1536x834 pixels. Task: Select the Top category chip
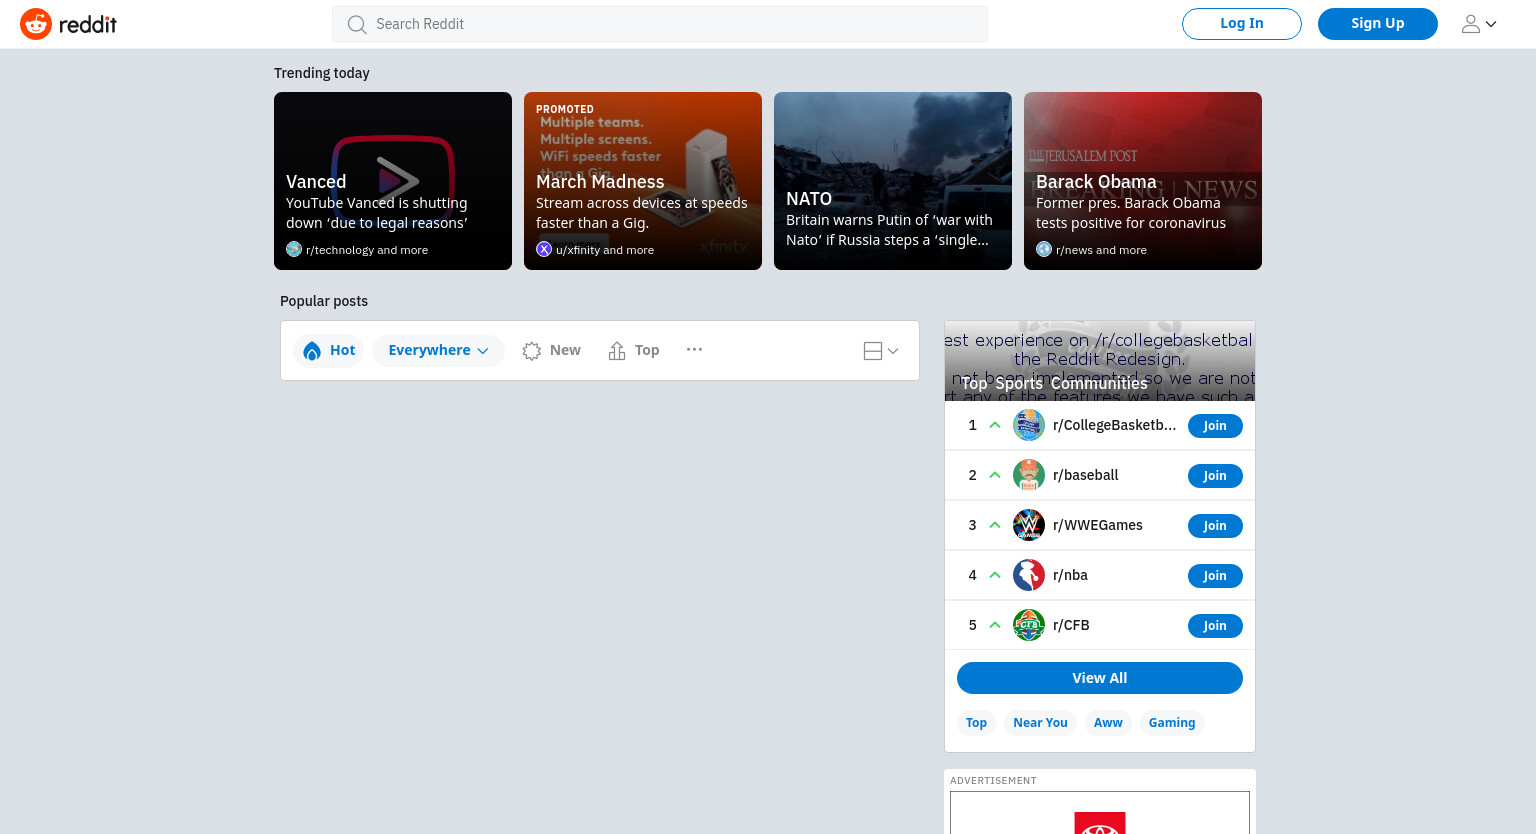[976, 723]
